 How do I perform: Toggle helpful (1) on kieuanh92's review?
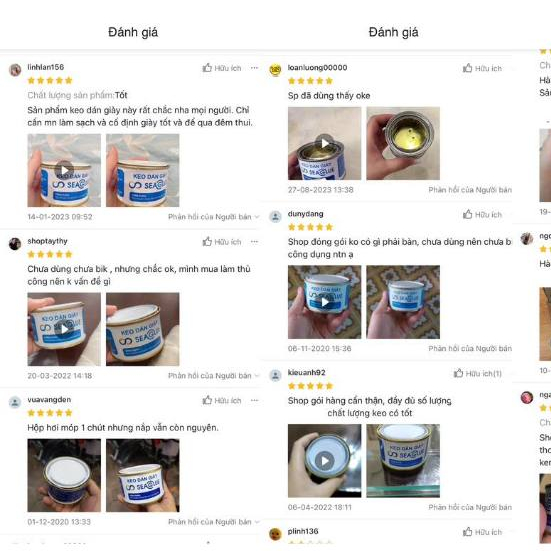[x=478, y=373]
